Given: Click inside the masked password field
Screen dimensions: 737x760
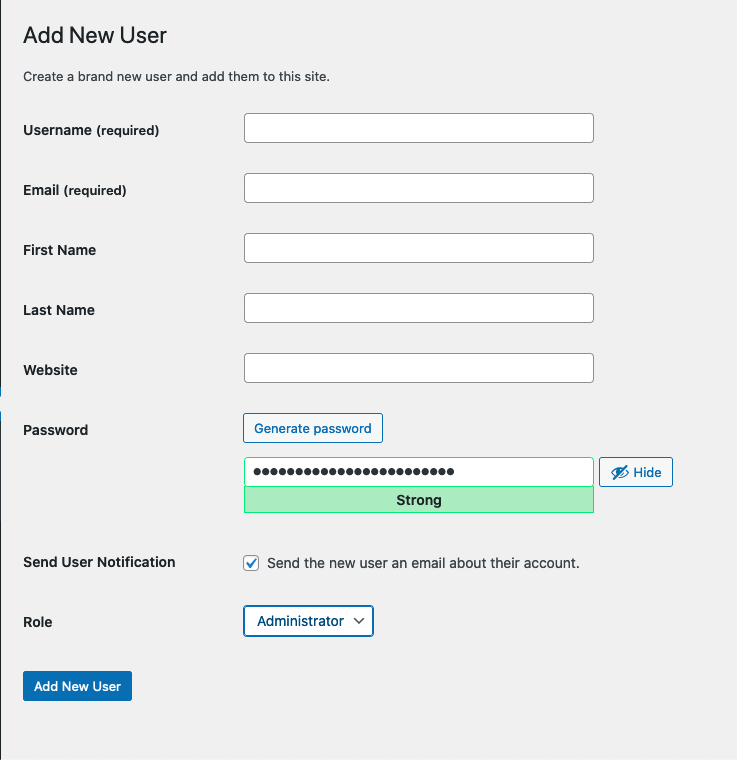Looking at the screenshot, I should pyautogui.click(x=419, y=472).
